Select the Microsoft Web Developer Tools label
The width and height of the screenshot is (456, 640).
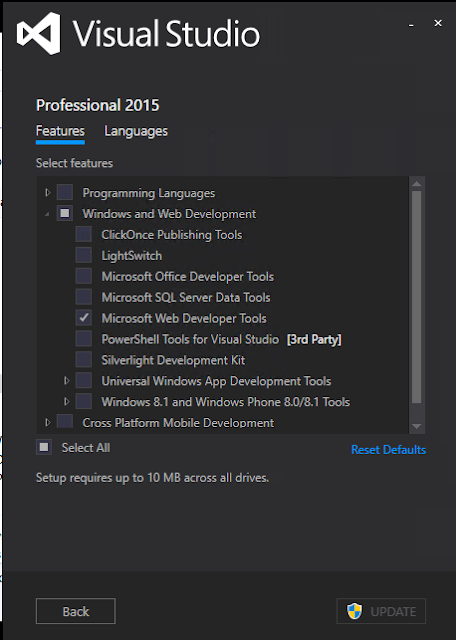[x=184, y=318]
